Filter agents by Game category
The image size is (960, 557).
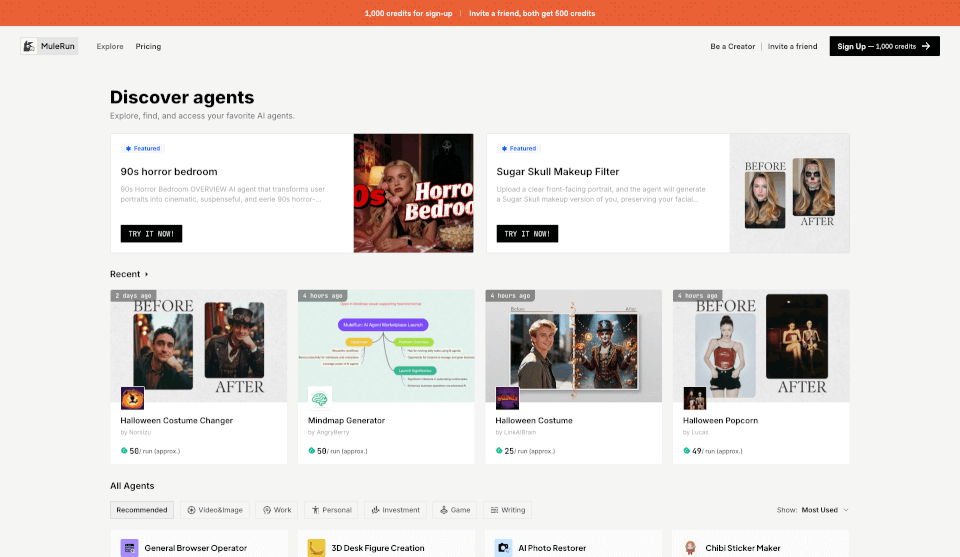click(x=455, y=510)
